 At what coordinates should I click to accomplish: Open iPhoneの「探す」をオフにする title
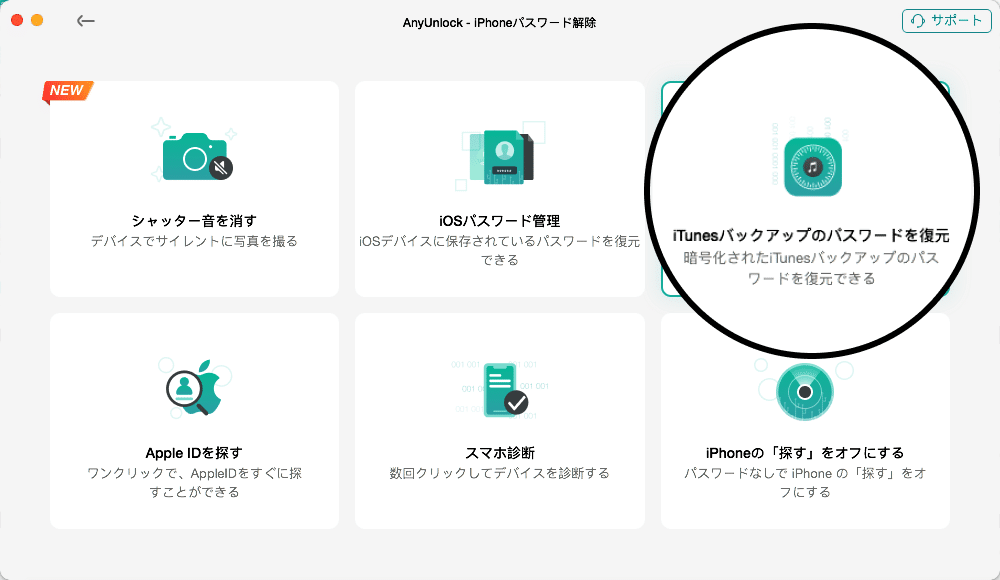[x=805, y=453]
